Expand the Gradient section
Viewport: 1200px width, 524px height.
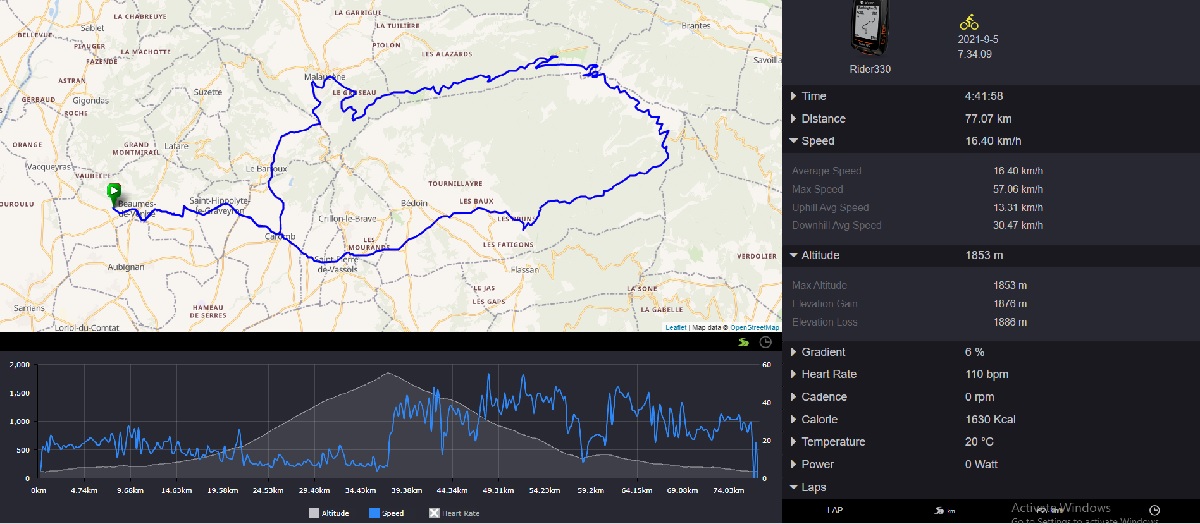coord(822,352)
